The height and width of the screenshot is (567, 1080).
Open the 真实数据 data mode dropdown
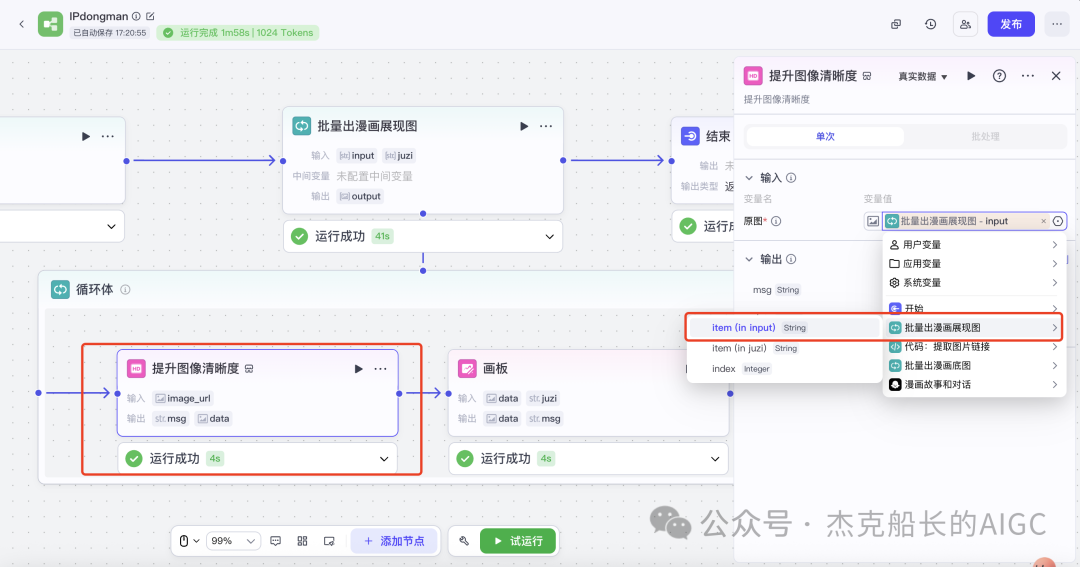tap(923, 76)
